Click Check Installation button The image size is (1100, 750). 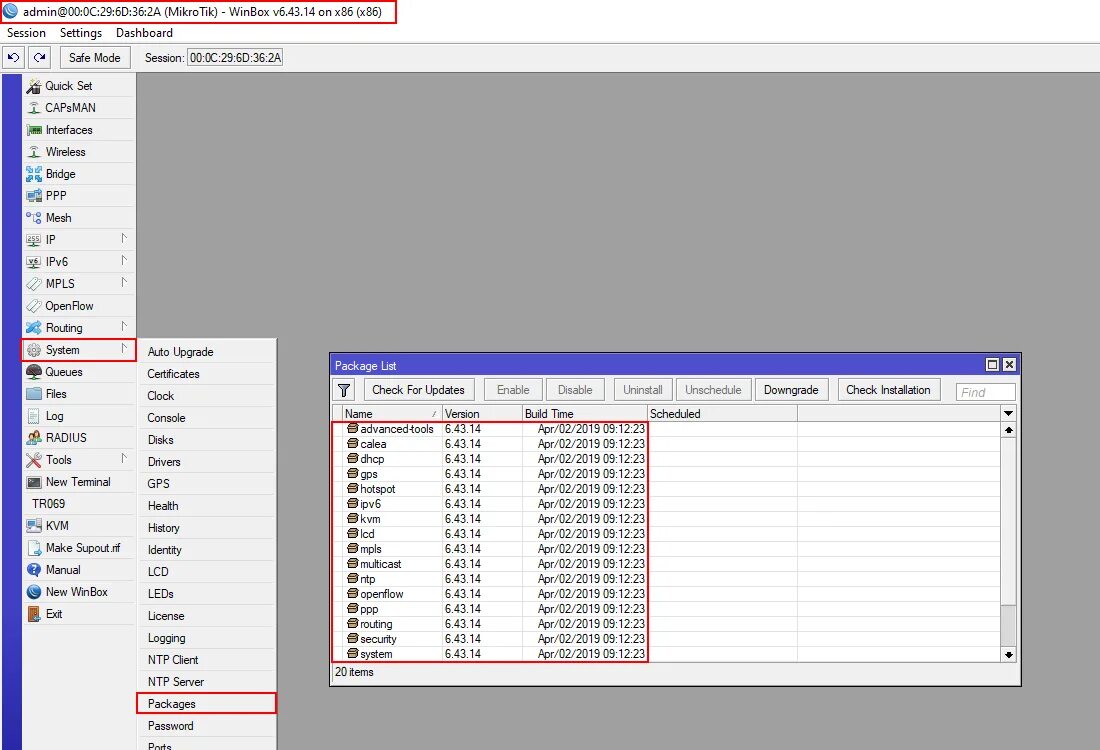click(x=888, y=390)
